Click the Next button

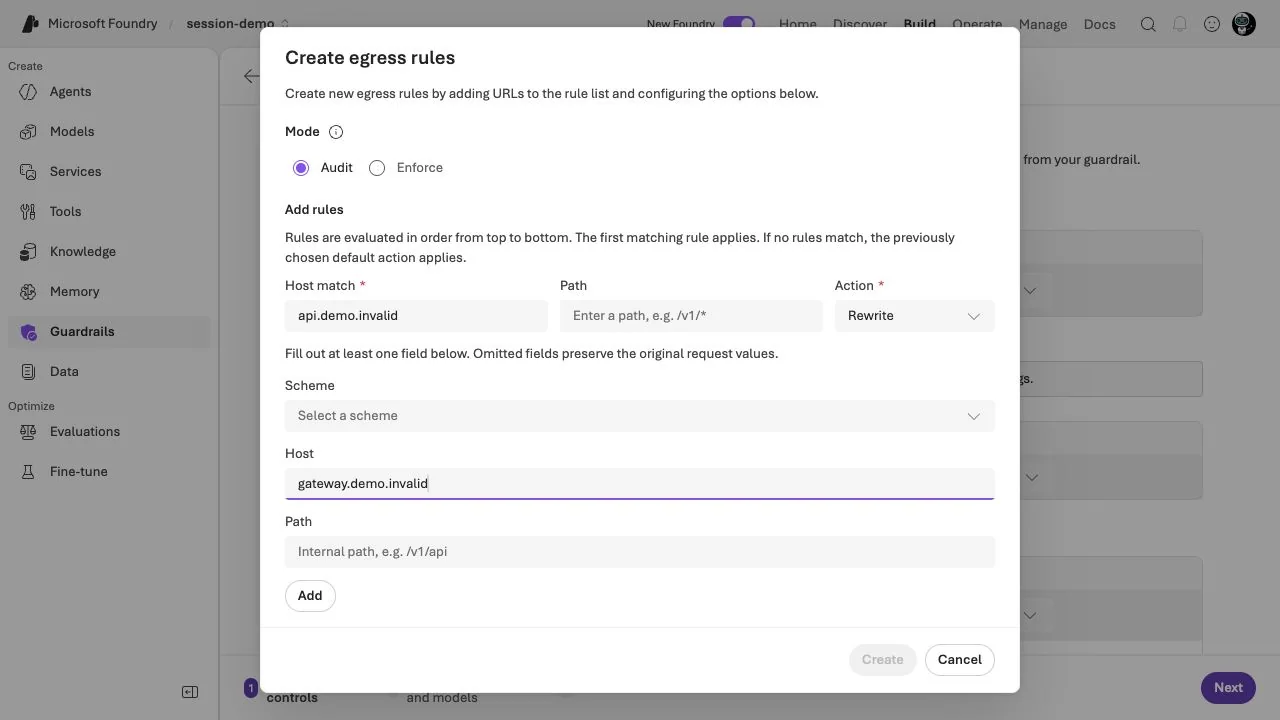click(x=1228, y=688)
